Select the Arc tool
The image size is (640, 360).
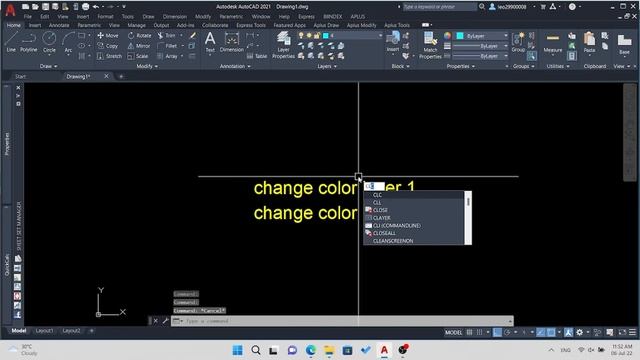[x=68, y=42]
